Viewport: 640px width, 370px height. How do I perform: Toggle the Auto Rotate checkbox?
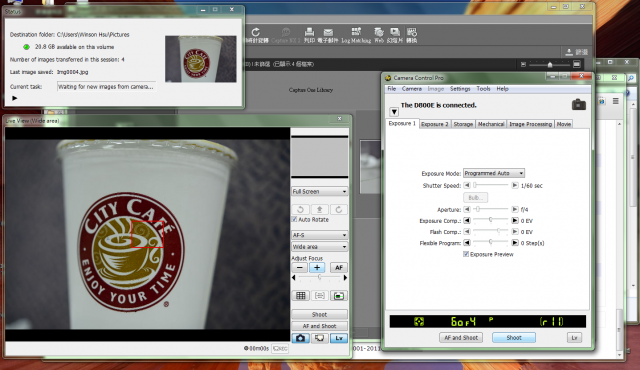[294, 219]
